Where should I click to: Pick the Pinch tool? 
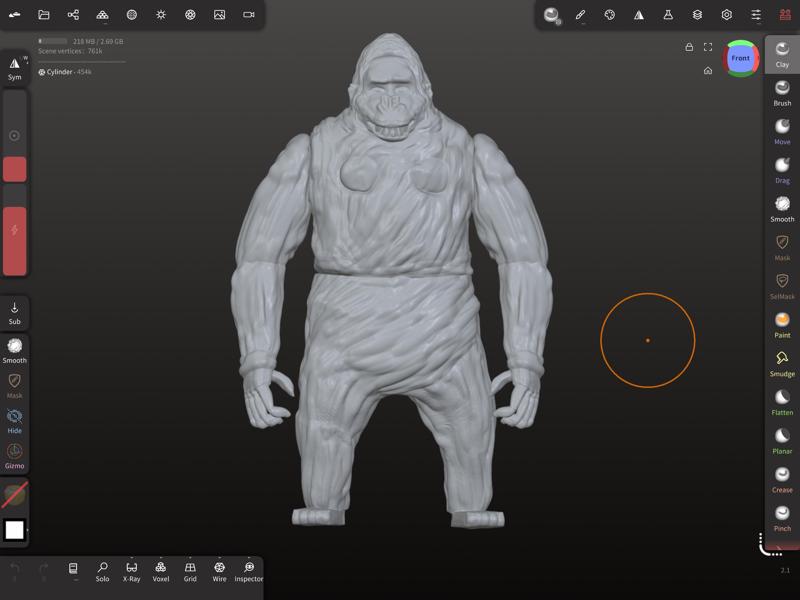(x=782, y=519)
